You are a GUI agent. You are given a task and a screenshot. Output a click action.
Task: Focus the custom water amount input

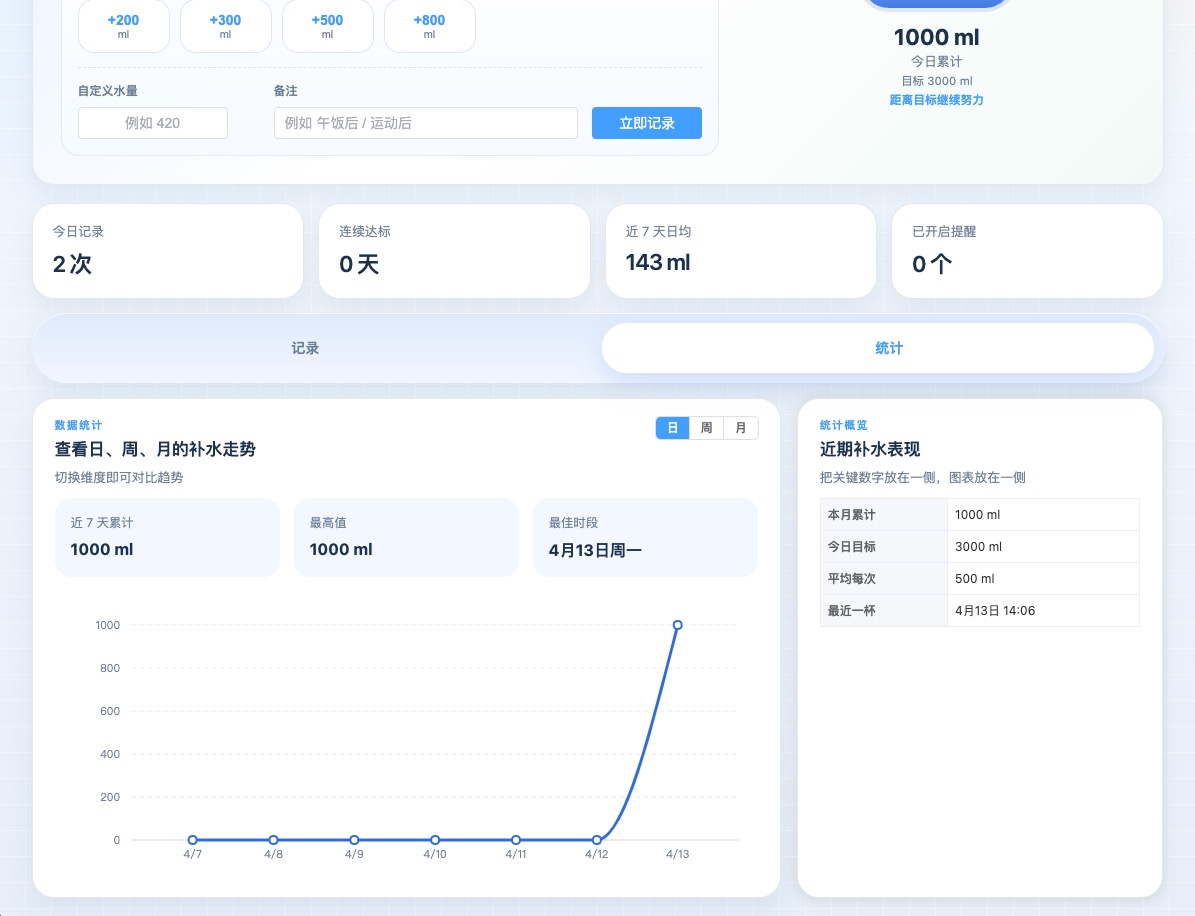point(153,123)
